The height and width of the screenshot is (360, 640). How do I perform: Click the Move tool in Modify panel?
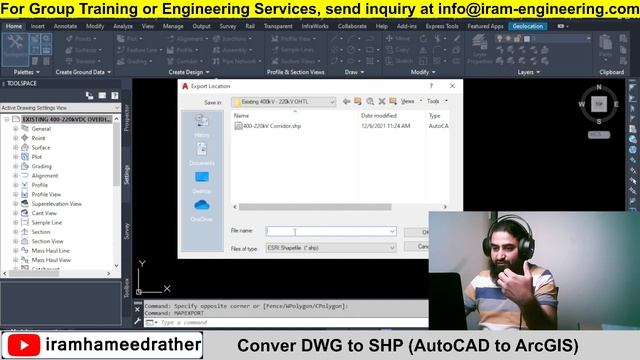pyautogui.click(x=398, y=38)
